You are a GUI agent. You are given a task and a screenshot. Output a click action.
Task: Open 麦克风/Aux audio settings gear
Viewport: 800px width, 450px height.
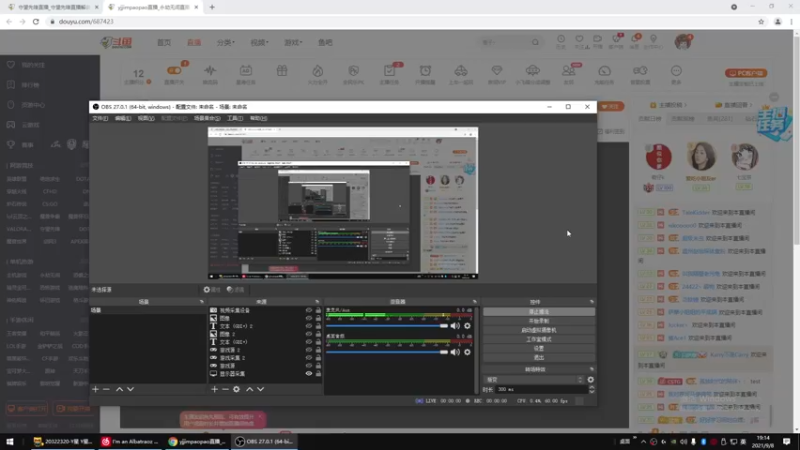point(467,326)
